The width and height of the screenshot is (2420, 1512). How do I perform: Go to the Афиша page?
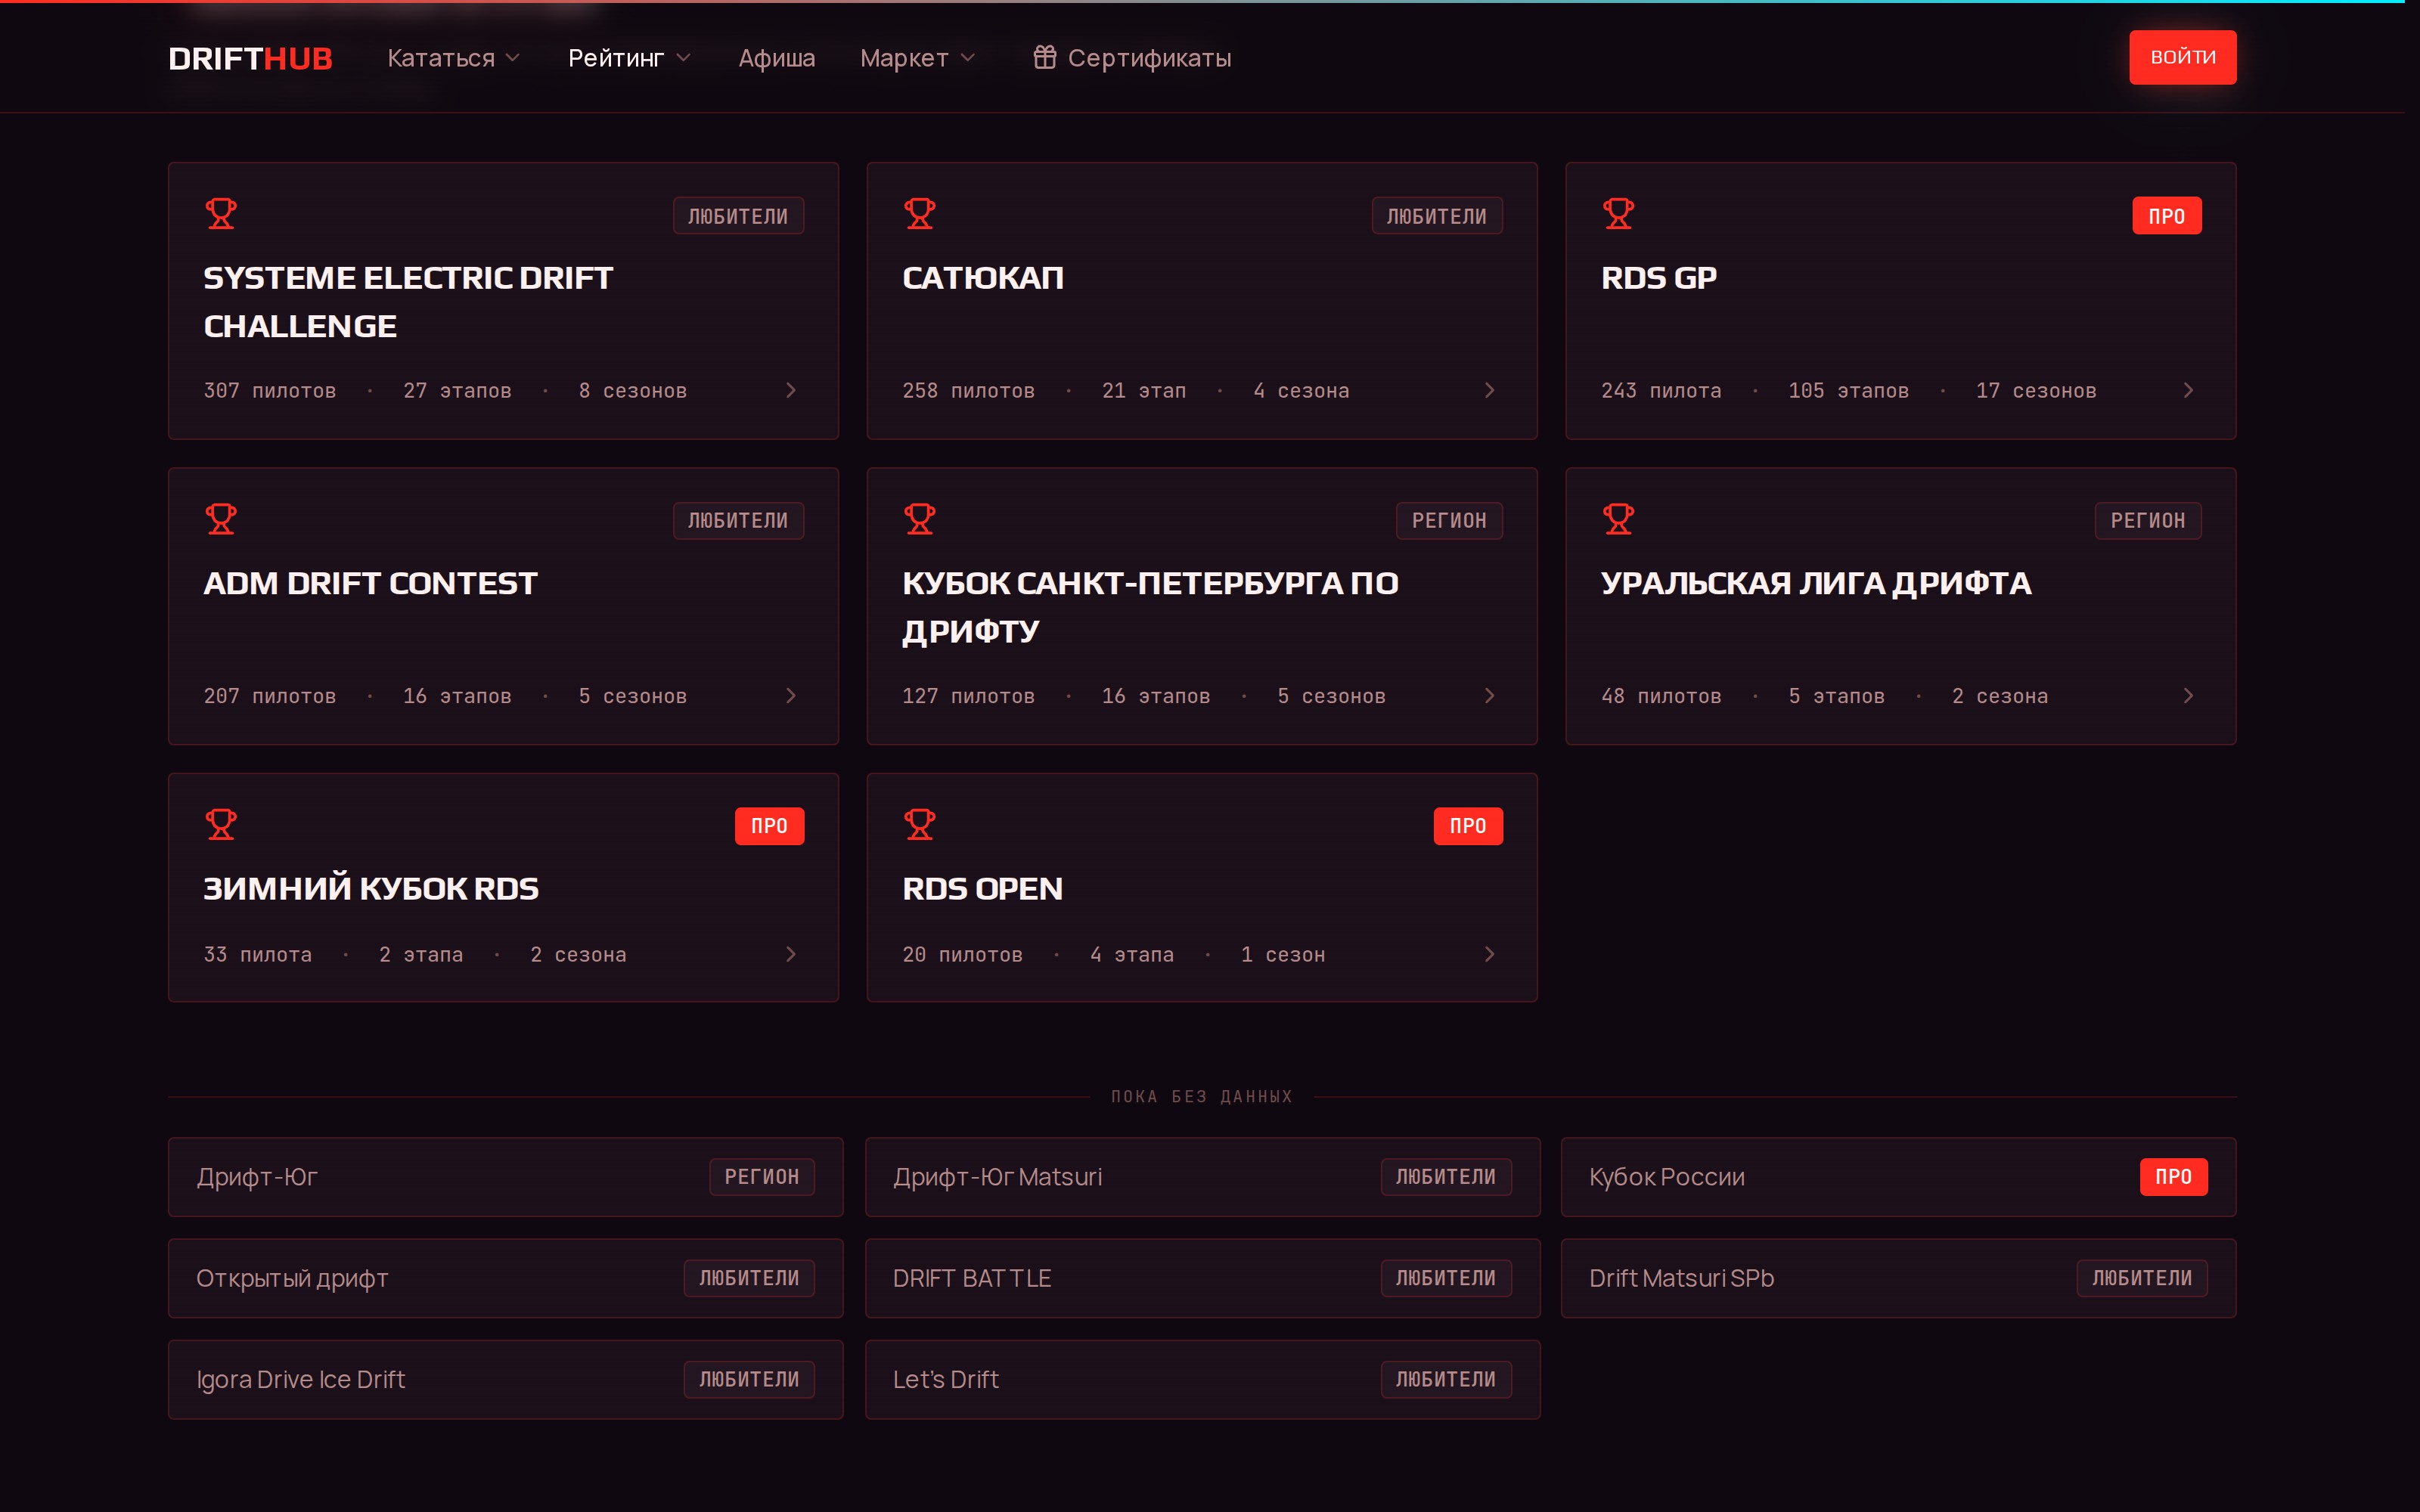(x=776, y=58)
